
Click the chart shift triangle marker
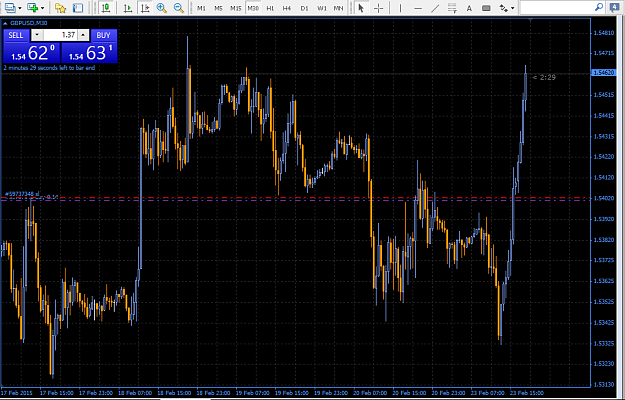pyautogui.click(x=531, y=20)
